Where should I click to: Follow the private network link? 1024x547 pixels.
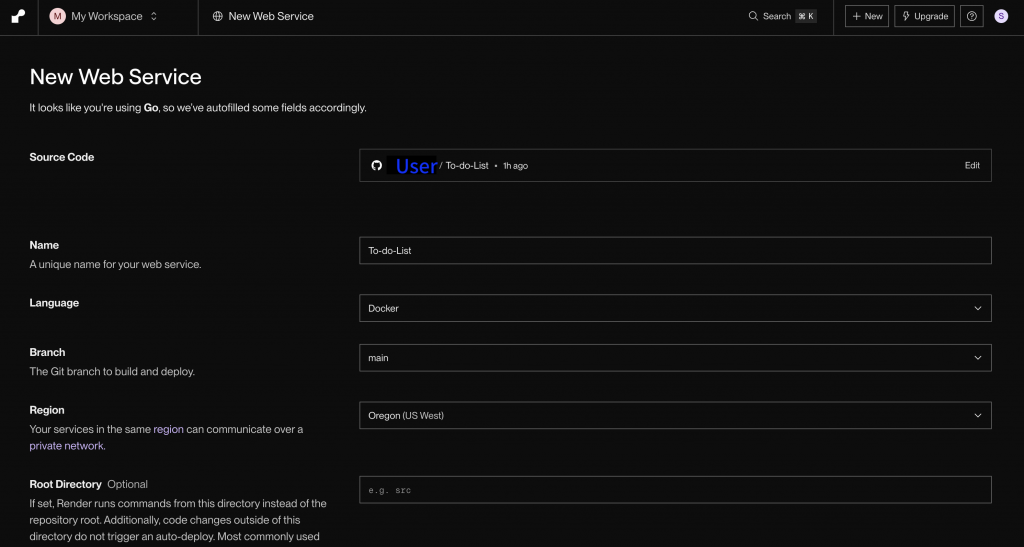tap(67, 446)
